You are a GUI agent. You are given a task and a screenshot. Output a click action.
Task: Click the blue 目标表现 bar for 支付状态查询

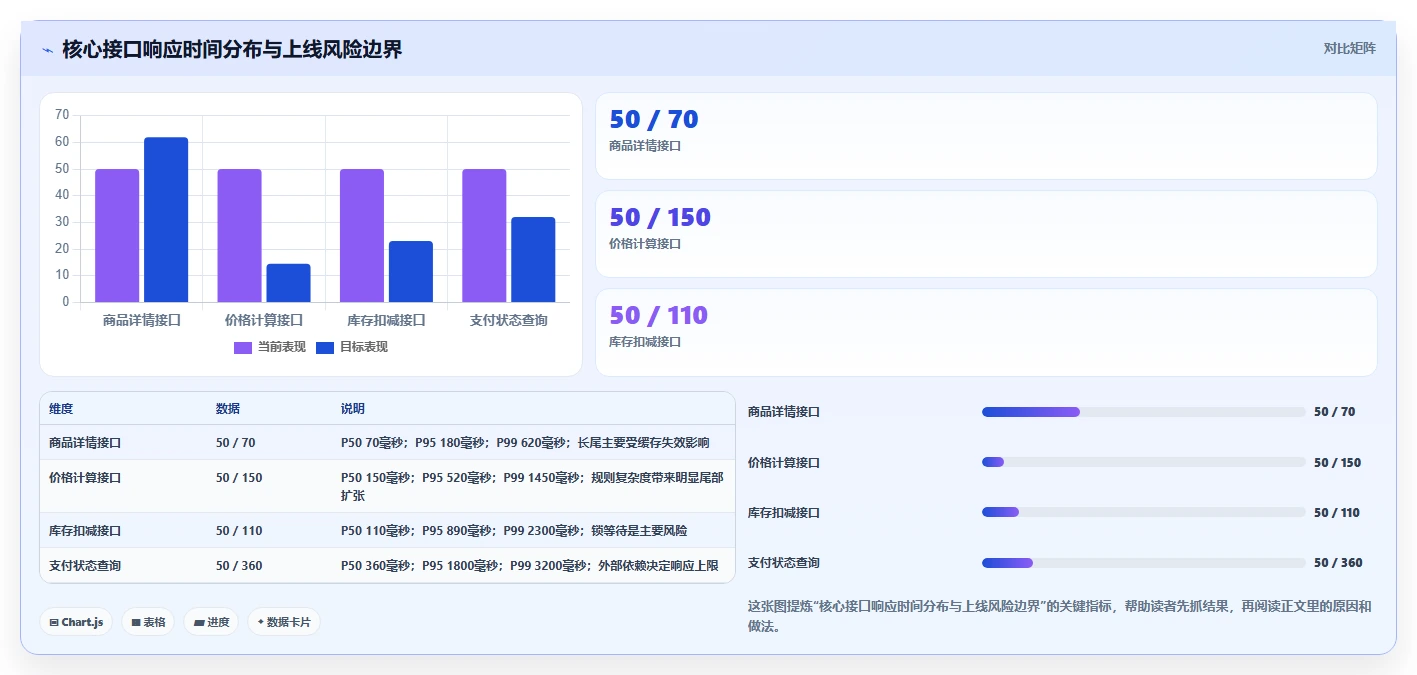click(x=533, y=259)
